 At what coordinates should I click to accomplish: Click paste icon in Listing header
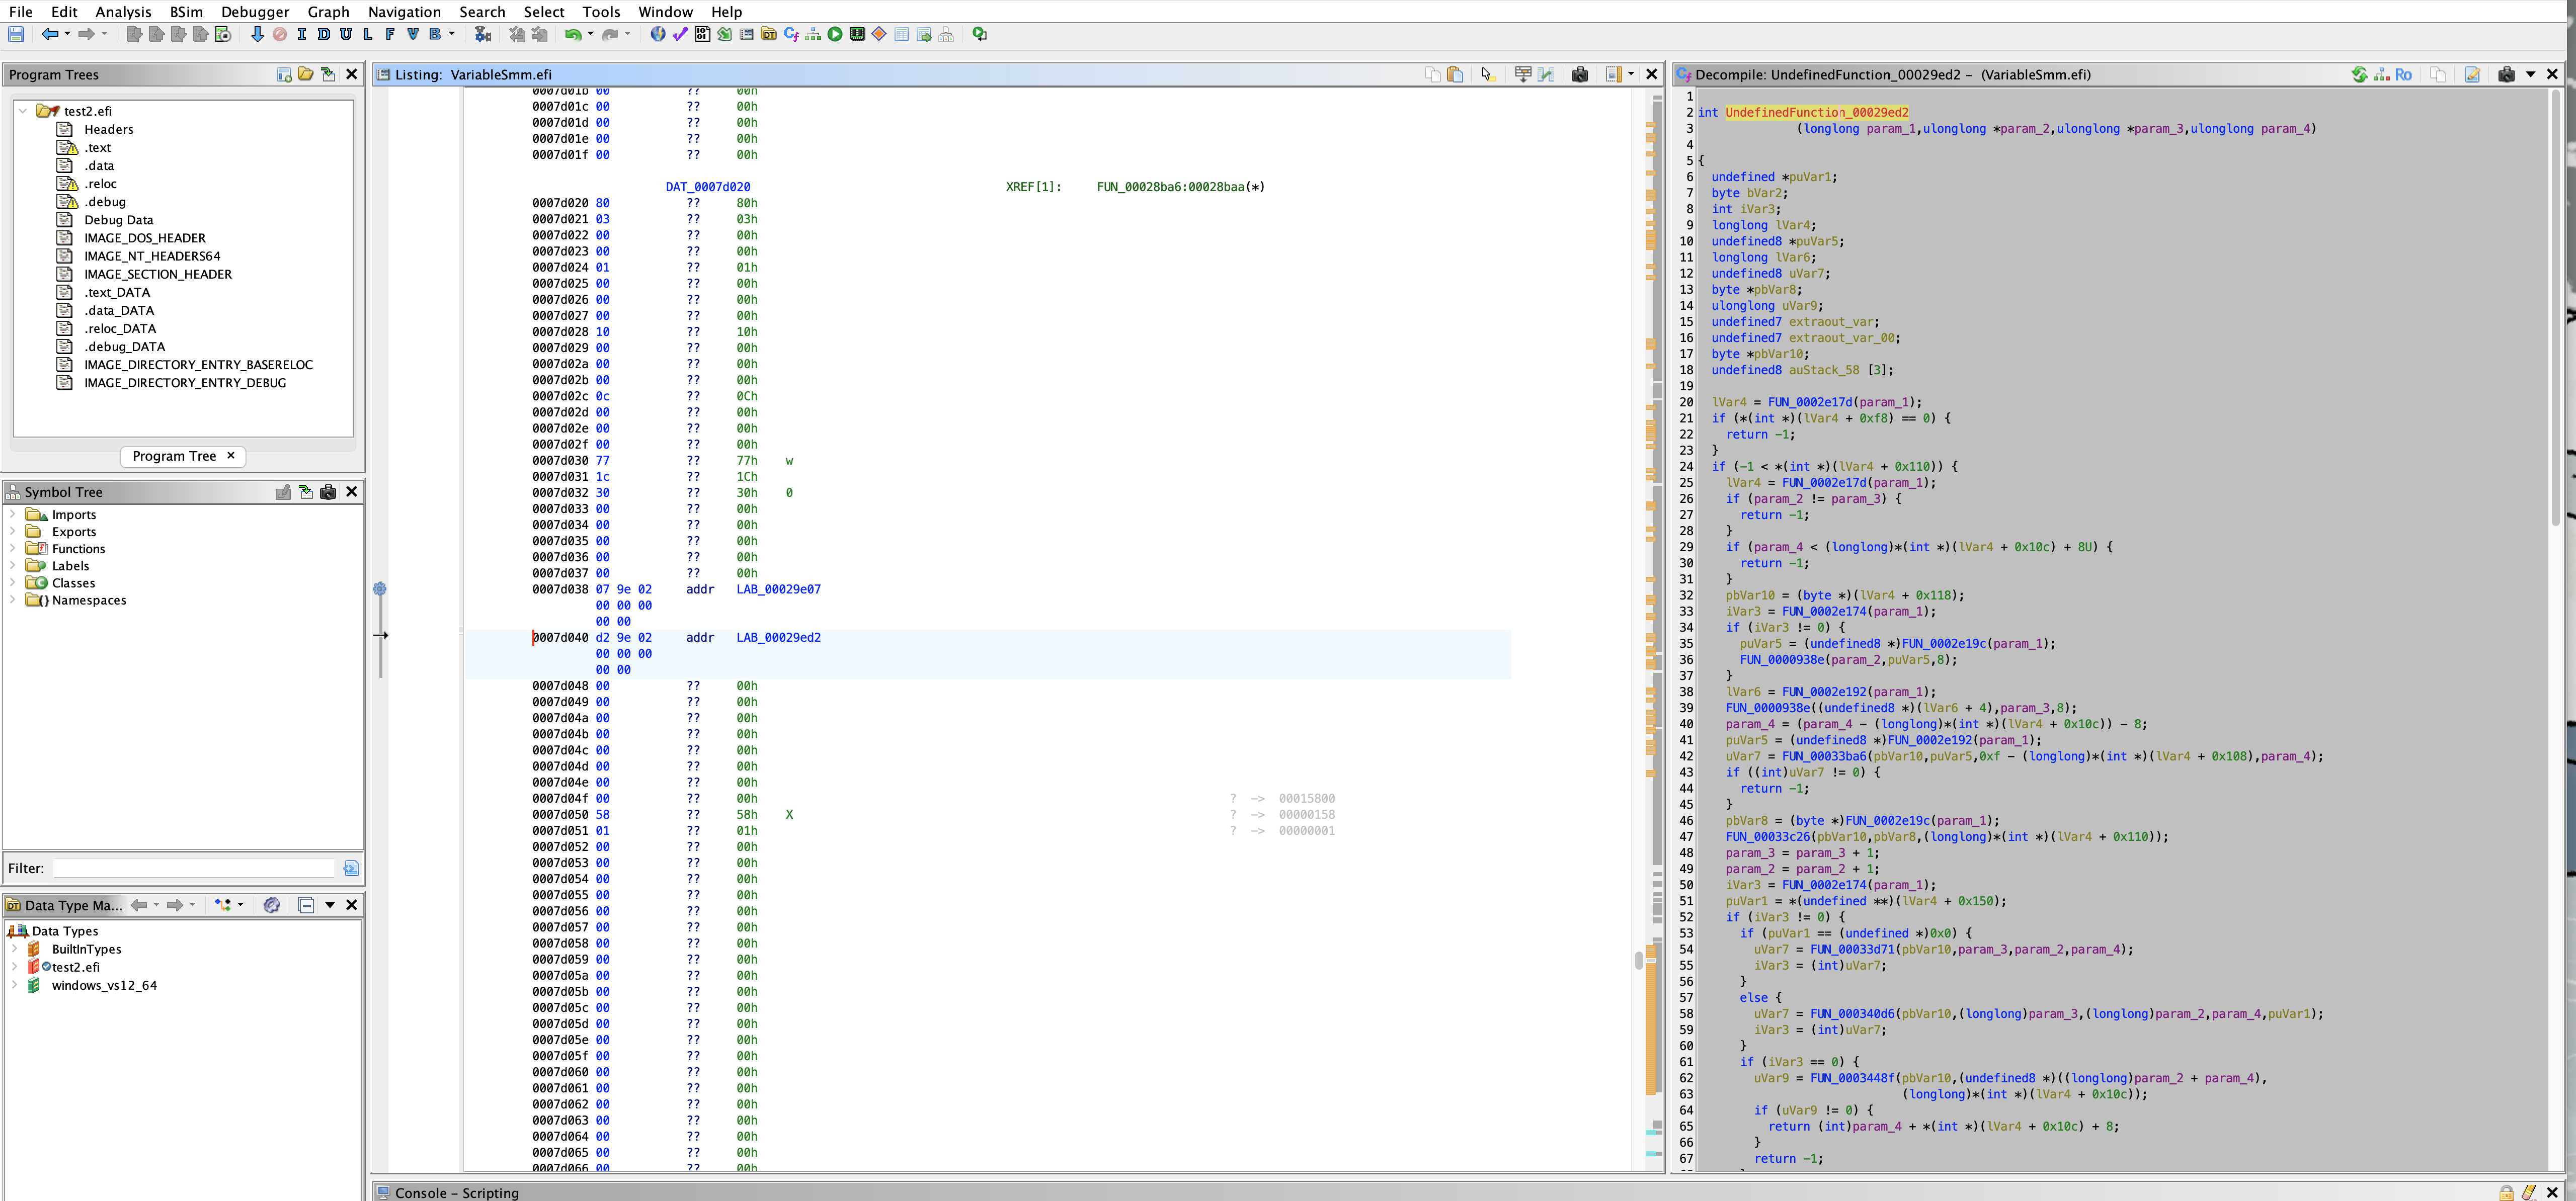pos(1455,75)
